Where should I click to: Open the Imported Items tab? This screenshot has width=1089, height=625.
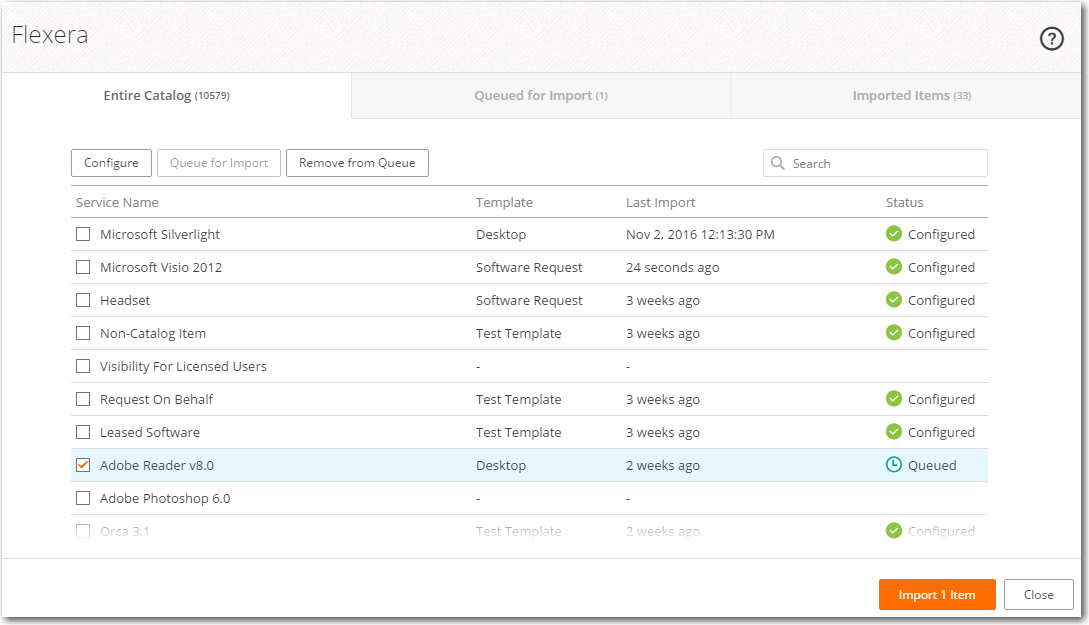coord(911,96)
